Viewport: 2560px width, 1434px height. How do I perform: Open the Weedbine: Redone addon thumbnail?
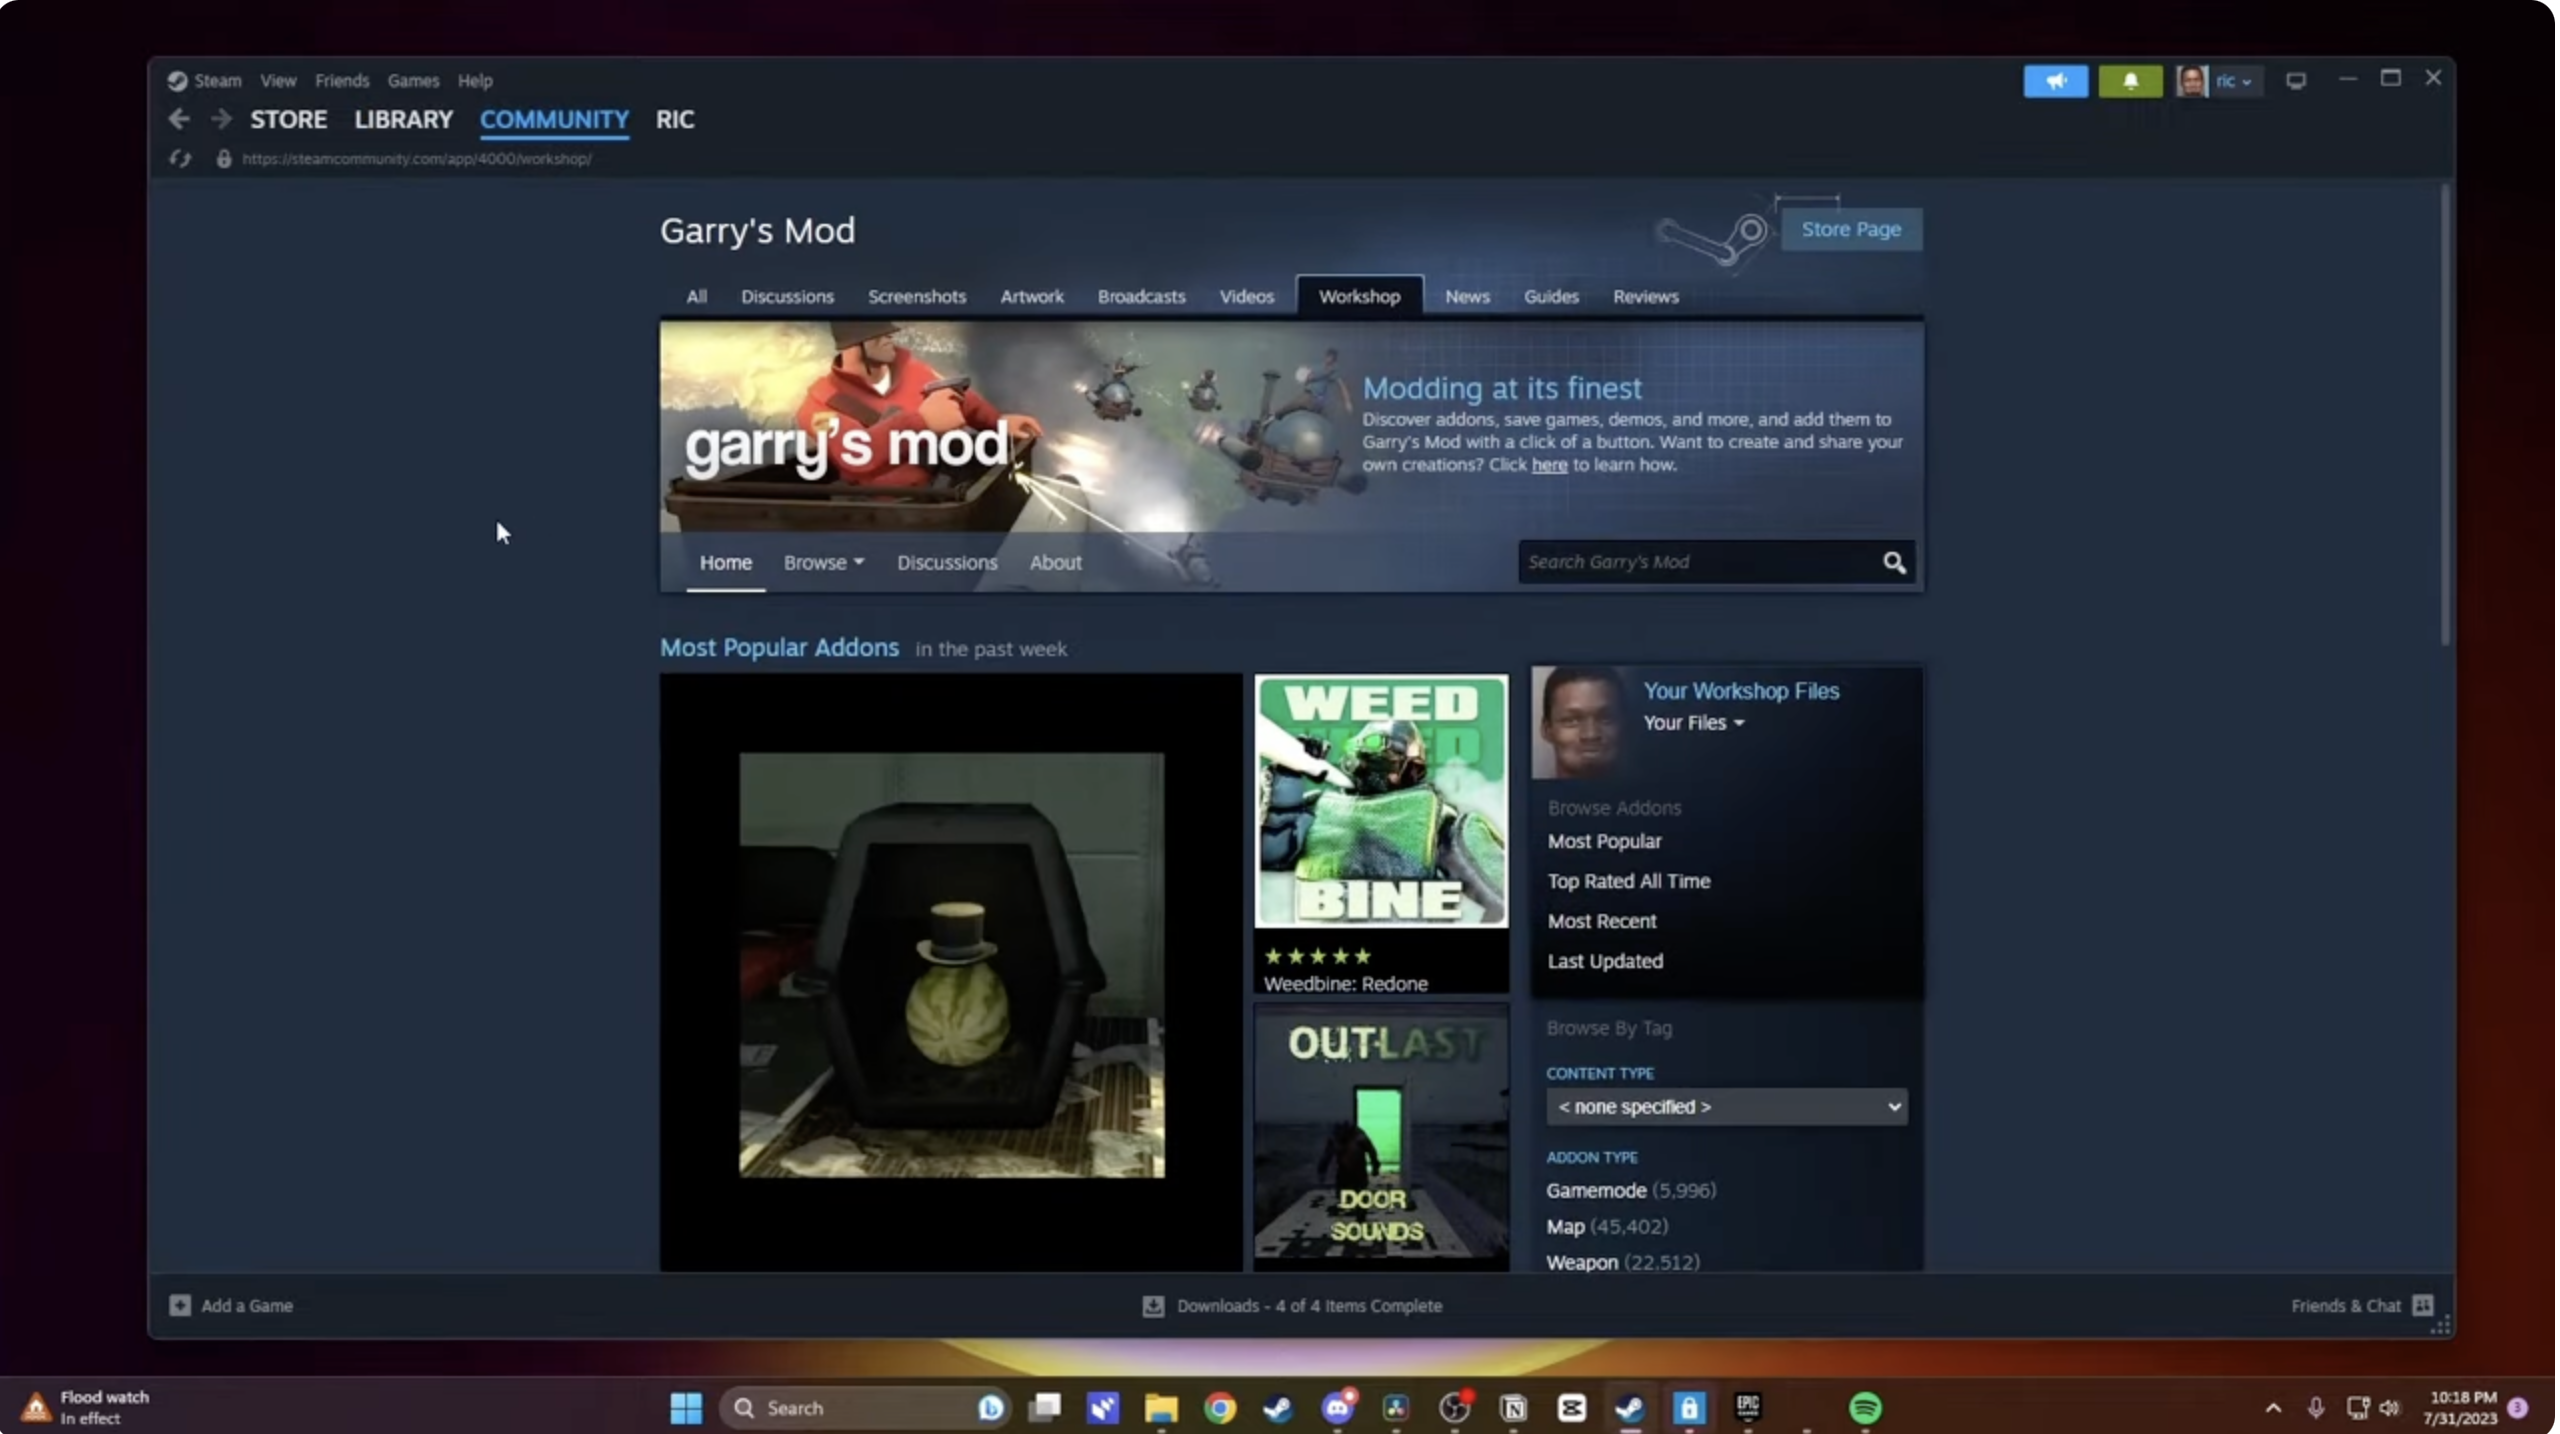click(1383, 802)
